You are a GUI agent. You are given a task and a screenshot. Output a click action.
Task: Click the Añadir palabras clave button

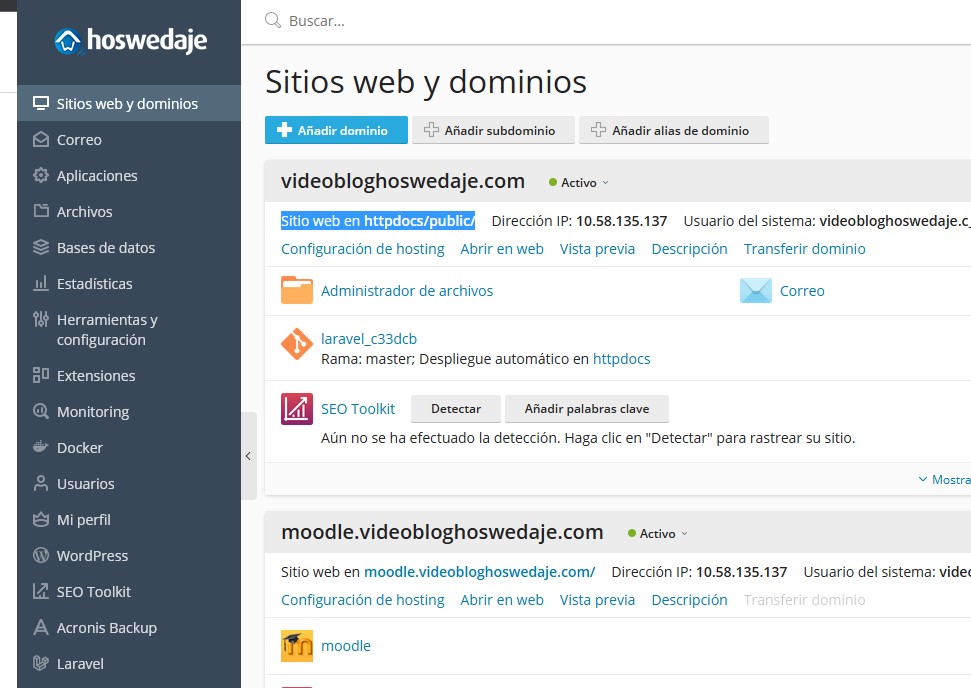587,409
